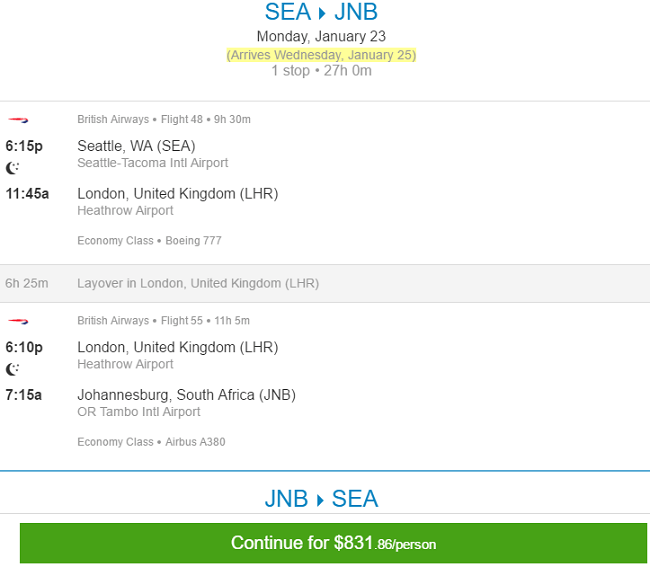Click Johannesburg, South Africa (JNB) arrival
The image size is (650, 567).
pyautogui.click(x=187, y=395)
